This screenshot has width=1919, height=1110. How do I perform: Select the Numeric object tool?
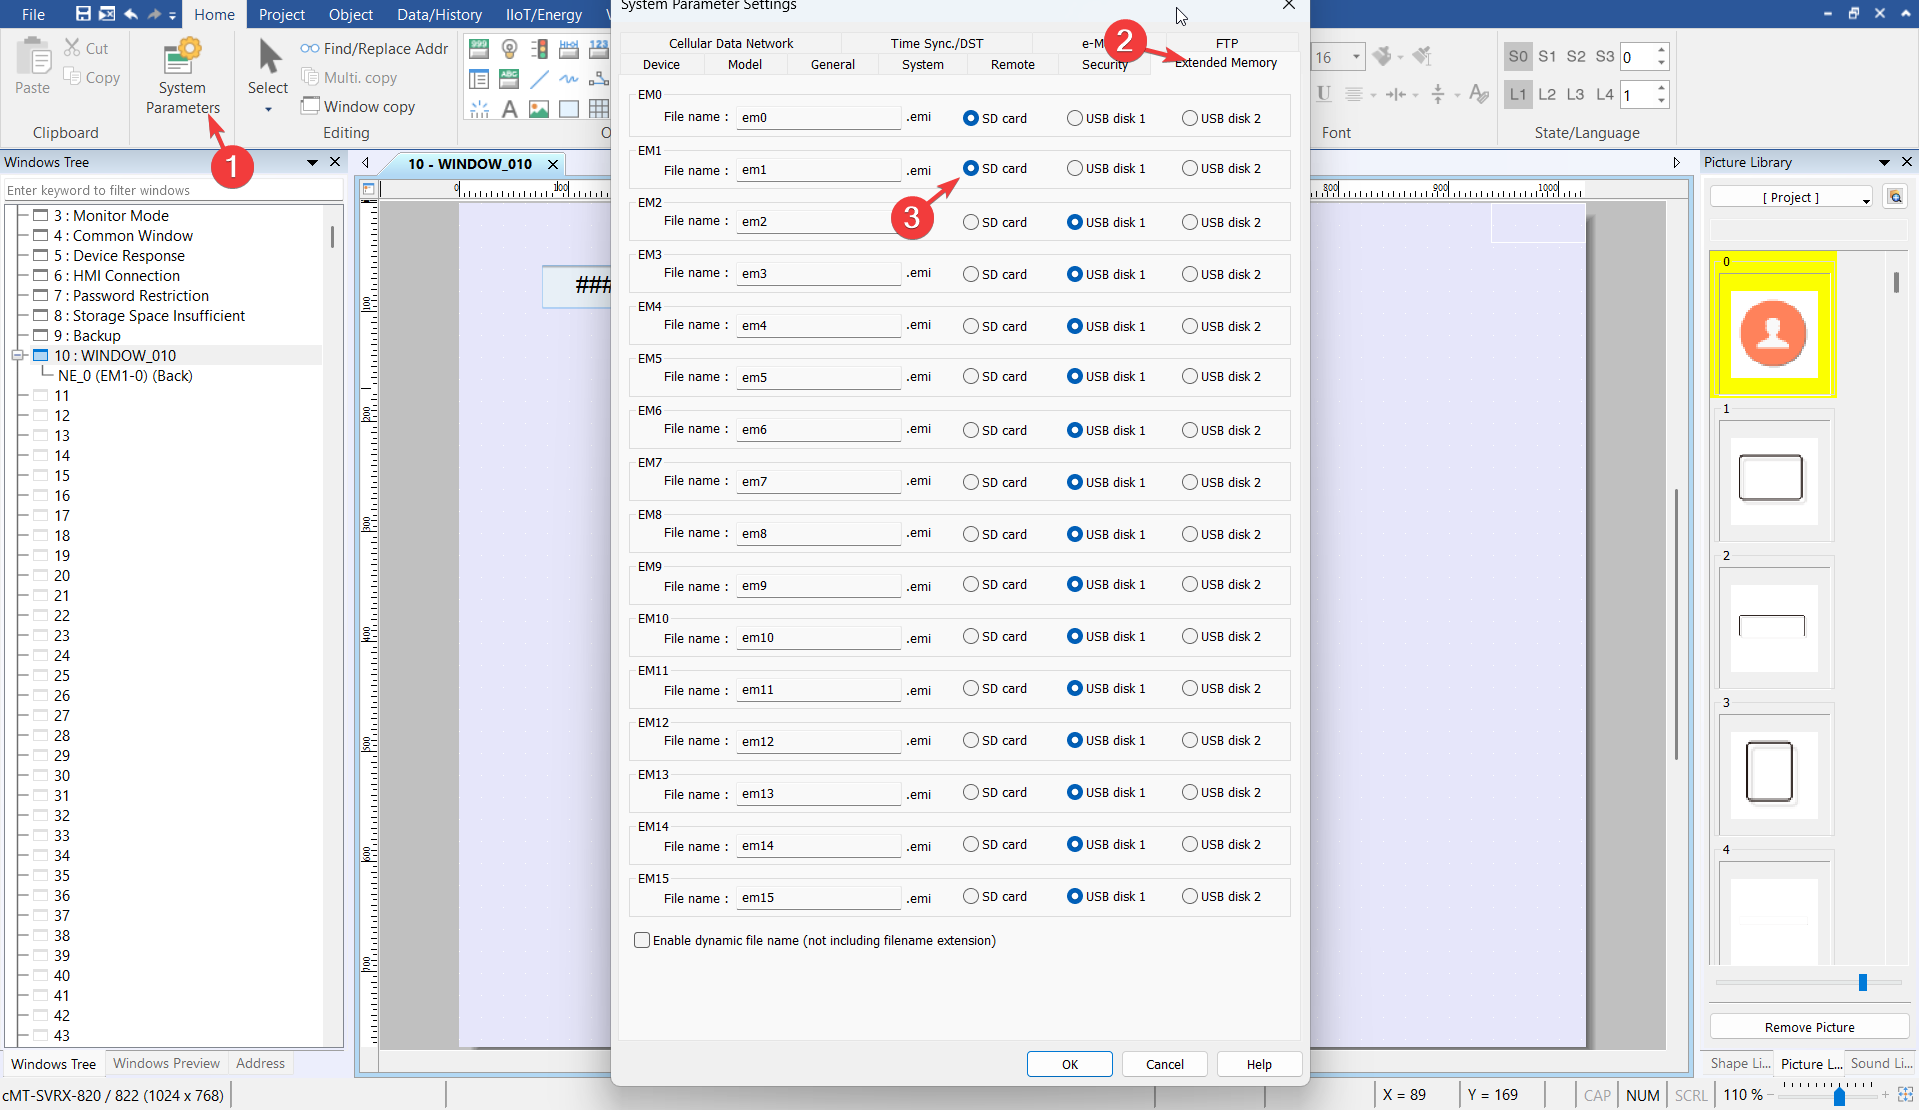[x=598, y=48]
